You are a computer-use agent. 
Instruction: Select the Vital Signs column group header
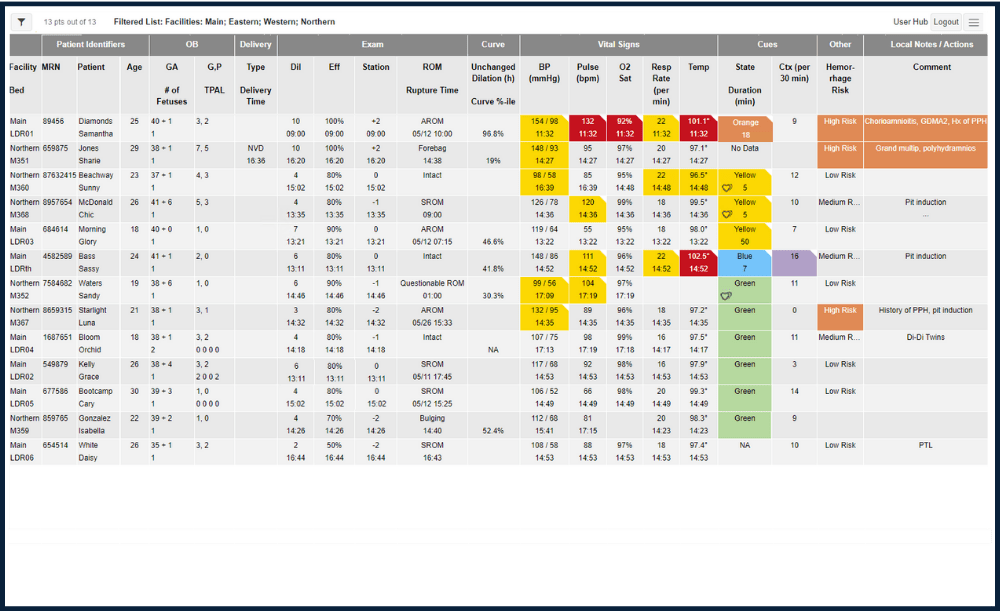[x=618, y=45]
